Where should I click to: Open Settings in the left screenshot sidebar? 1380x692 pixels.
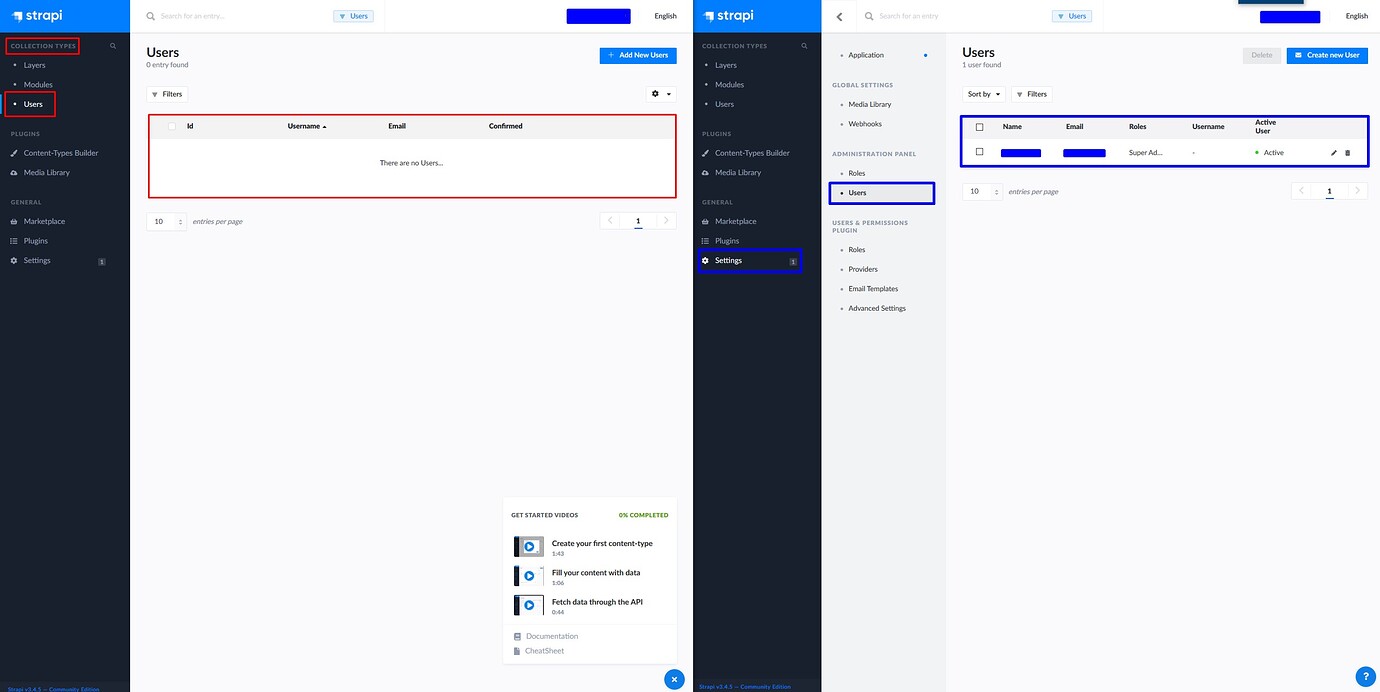pos(37,260)
